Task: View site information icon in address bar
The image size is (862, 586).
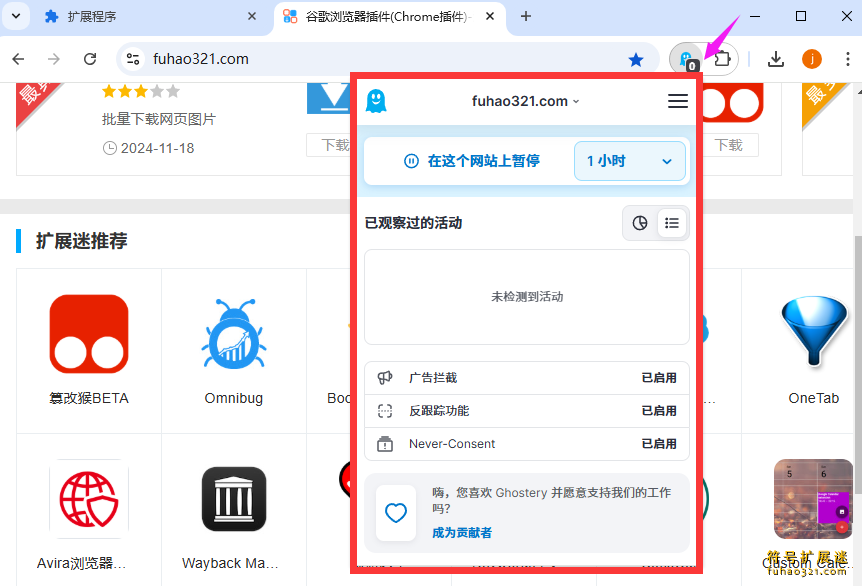Action: [x=132, y=59]
